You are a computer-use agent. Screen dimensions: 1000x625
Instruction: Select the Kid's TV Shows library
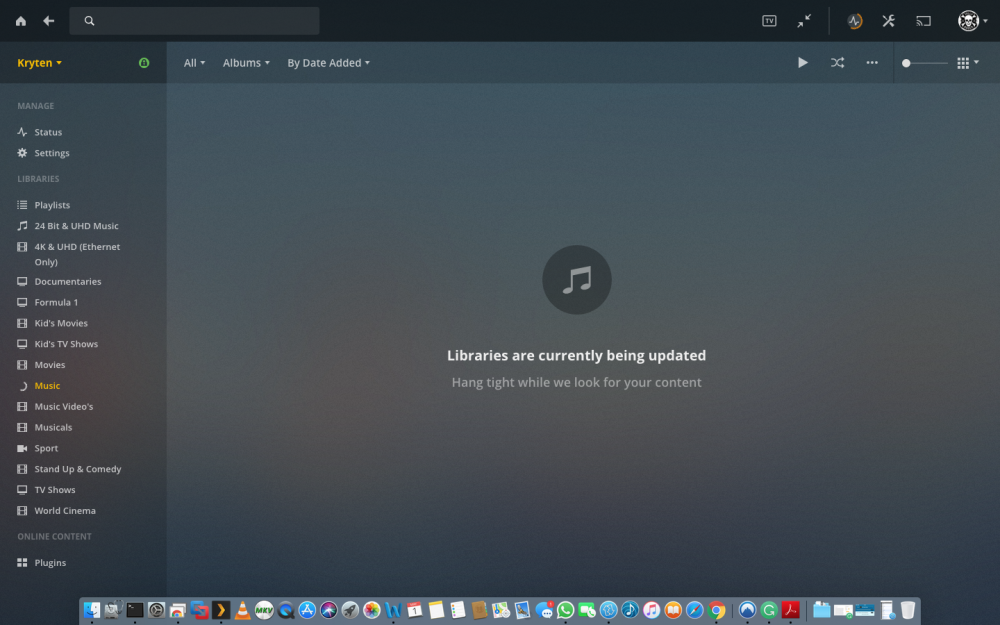(66, 344)
